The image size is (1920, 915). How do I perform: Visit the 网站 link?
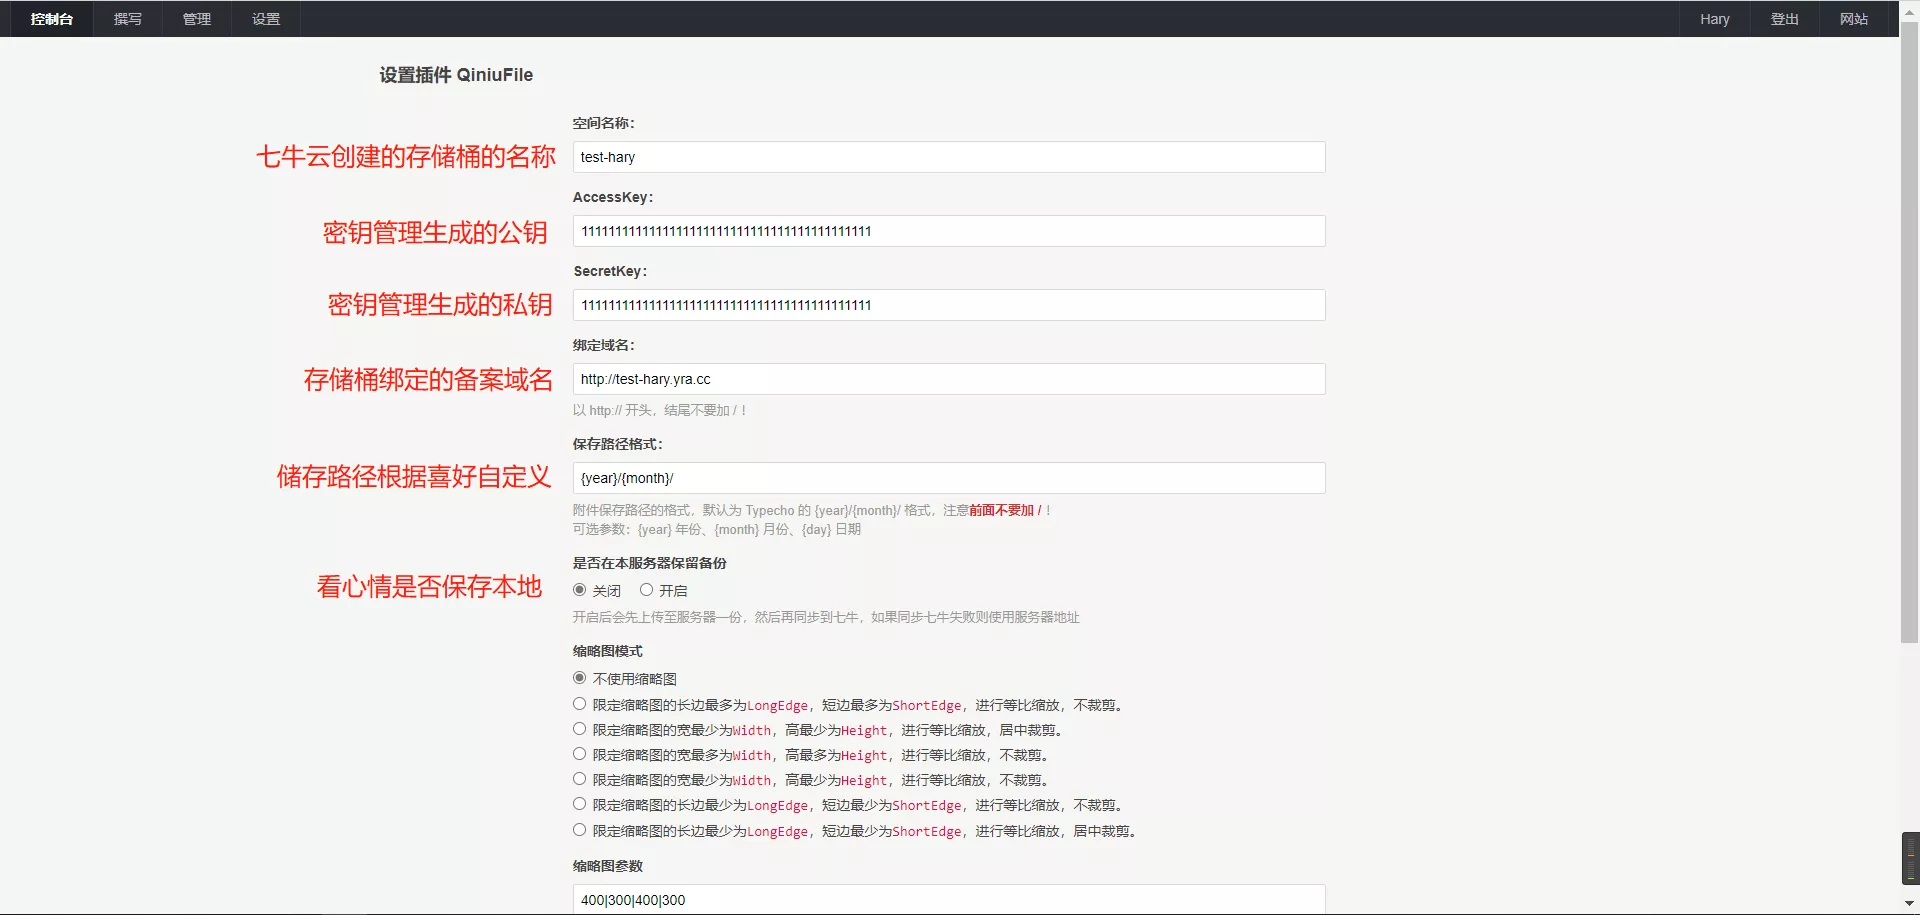[1854, 19]
